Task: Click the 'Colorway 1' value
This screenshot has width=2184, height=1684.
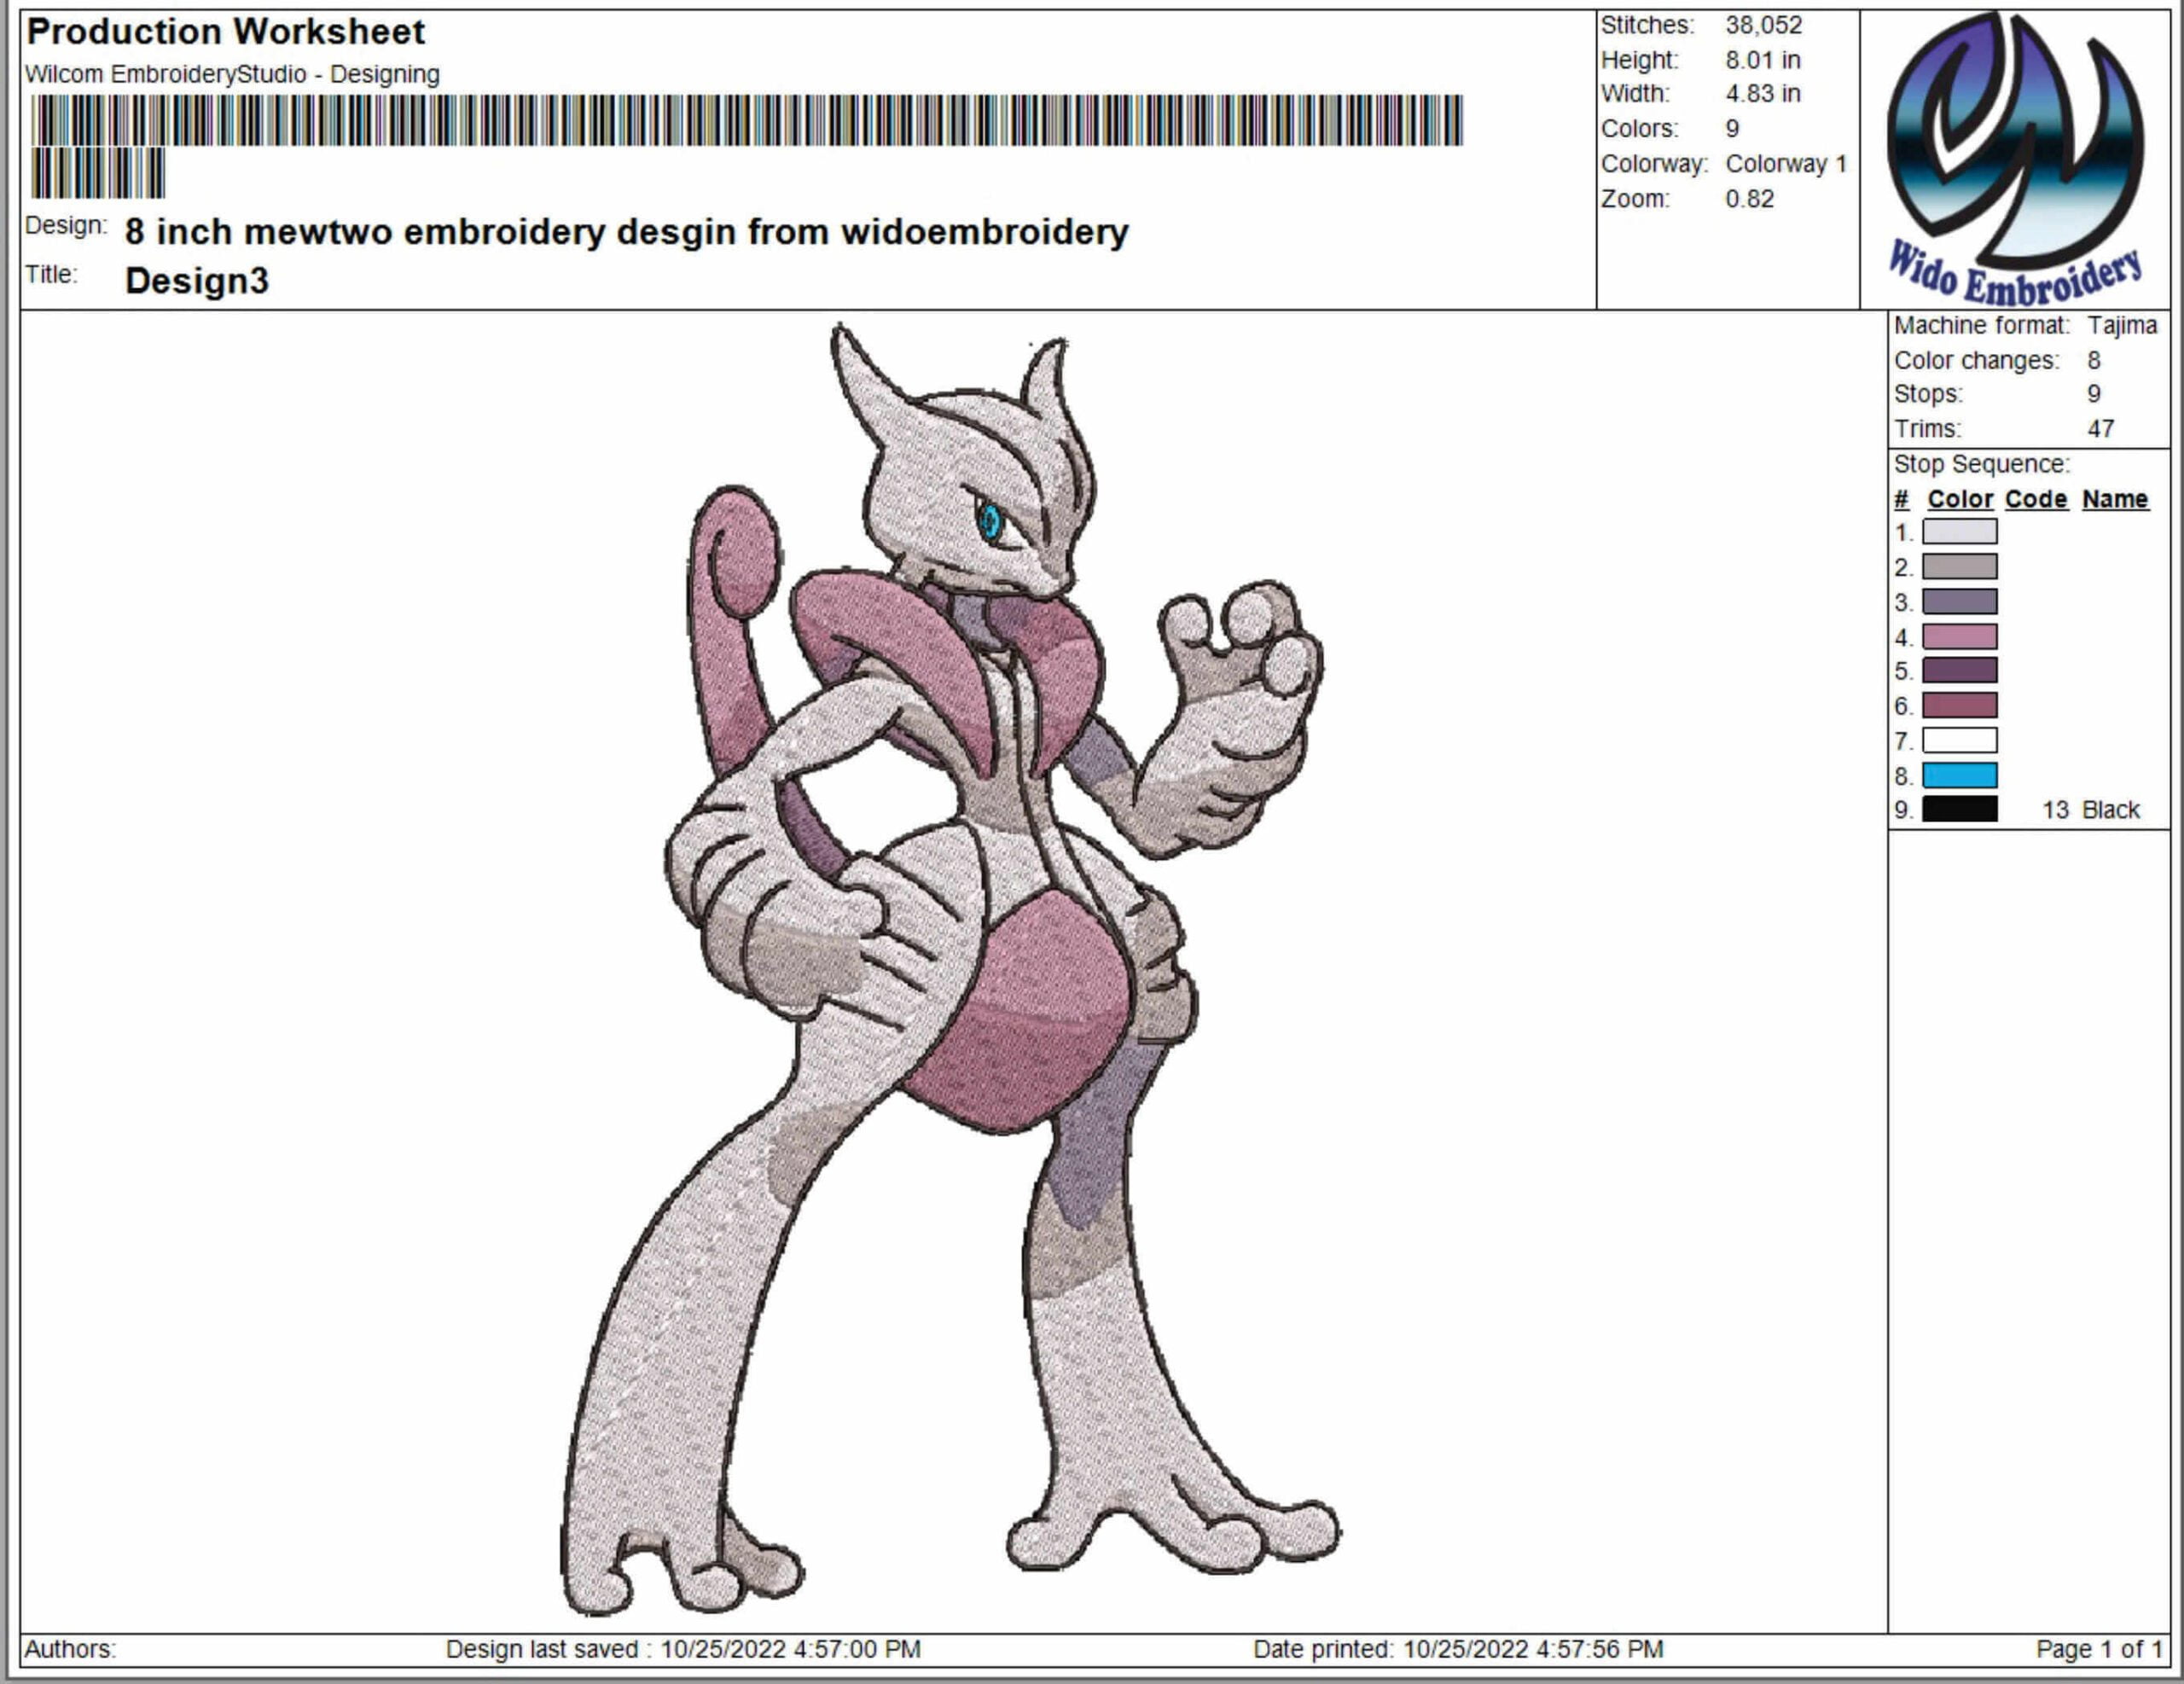Action: pyautogui.click(x=1787, y=164)
